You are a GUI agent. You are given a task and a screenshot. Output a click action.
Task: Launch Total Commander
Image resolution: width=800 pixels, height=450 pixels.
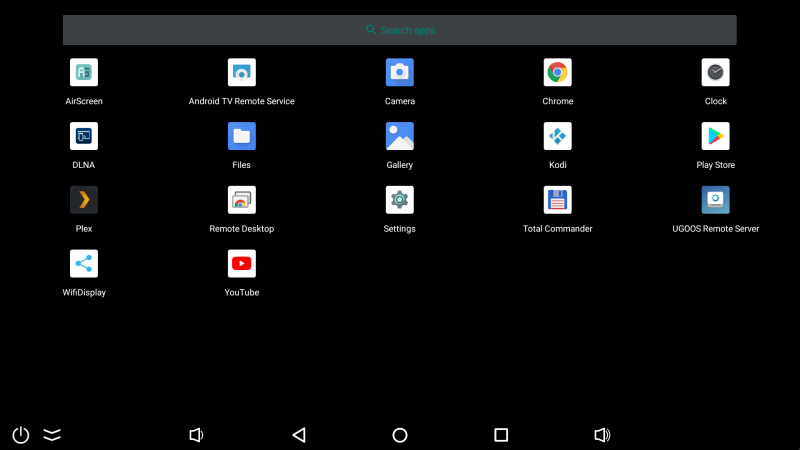tap(557, 200)
